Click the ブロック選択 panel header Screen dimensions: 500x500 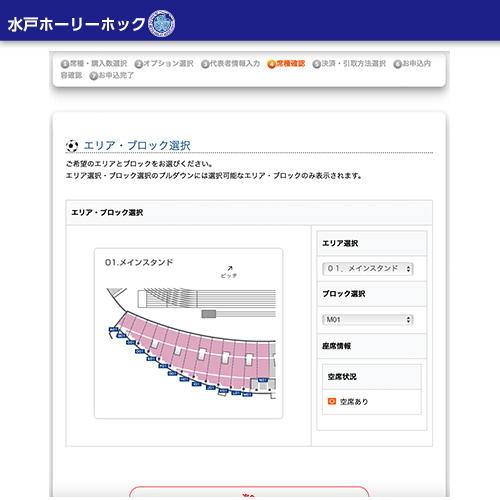click(372, 294)
